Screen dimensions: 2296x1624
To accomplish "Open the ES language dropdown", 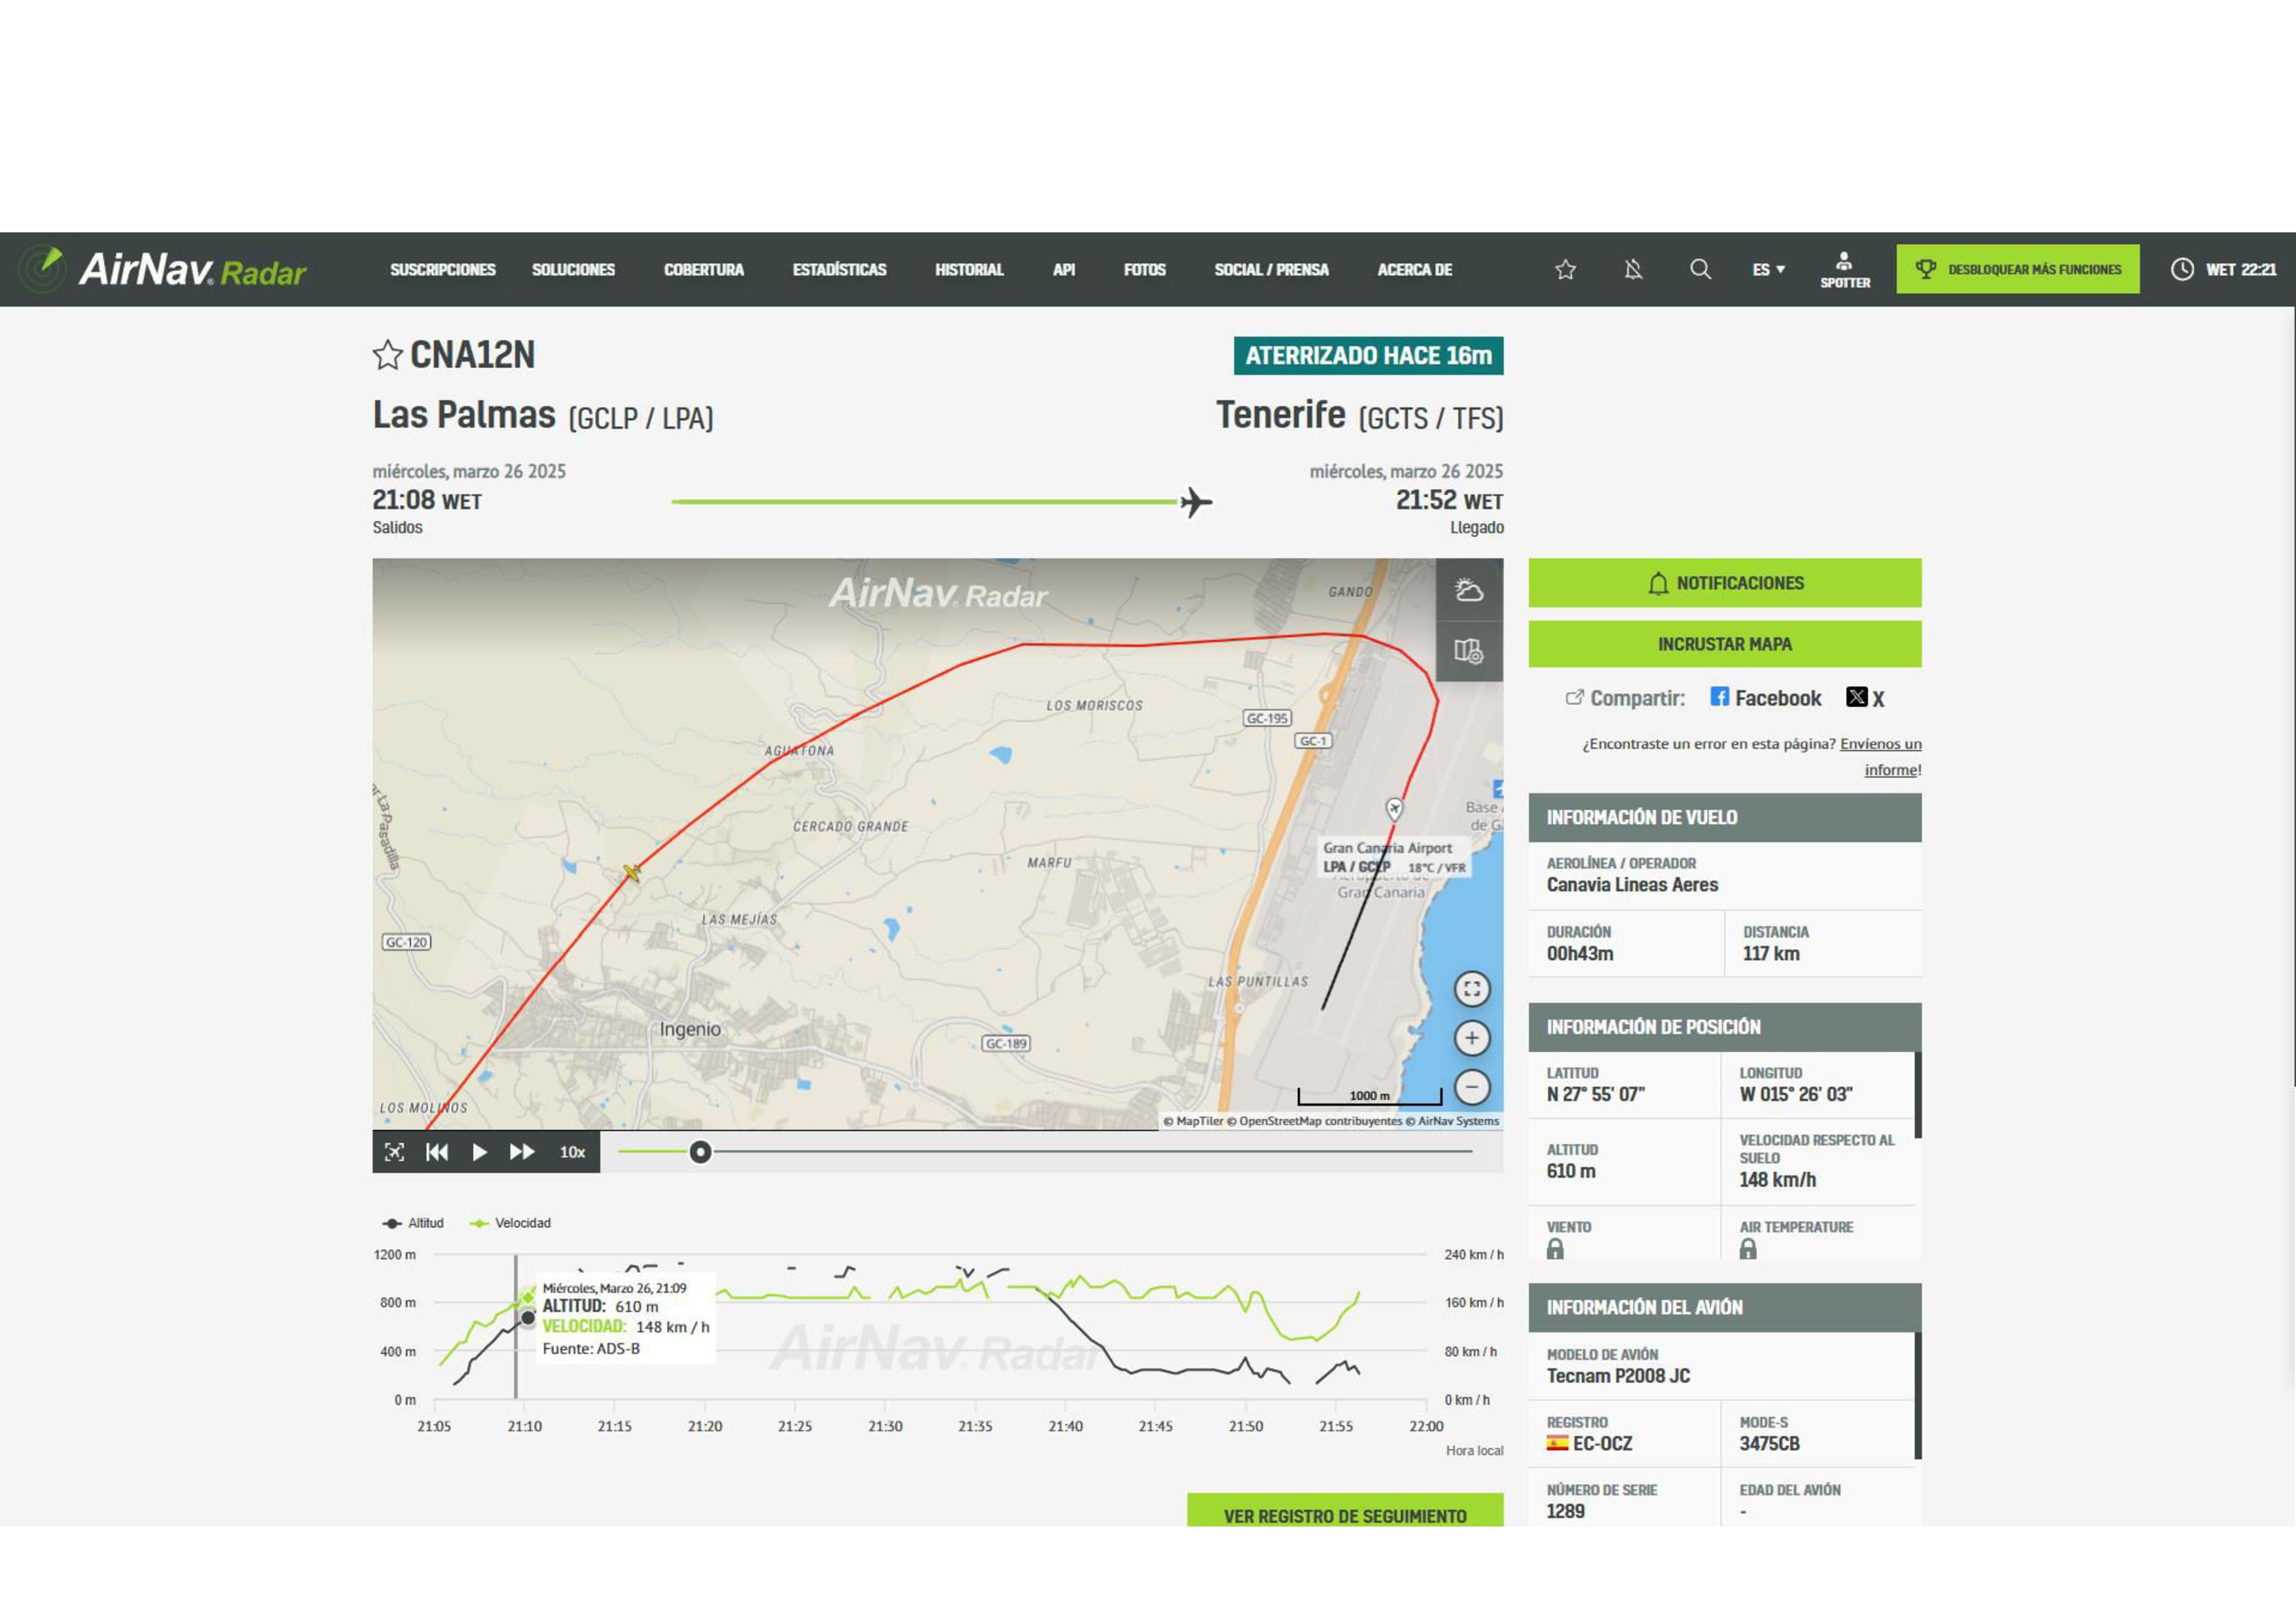I will tap(1768, 269).
